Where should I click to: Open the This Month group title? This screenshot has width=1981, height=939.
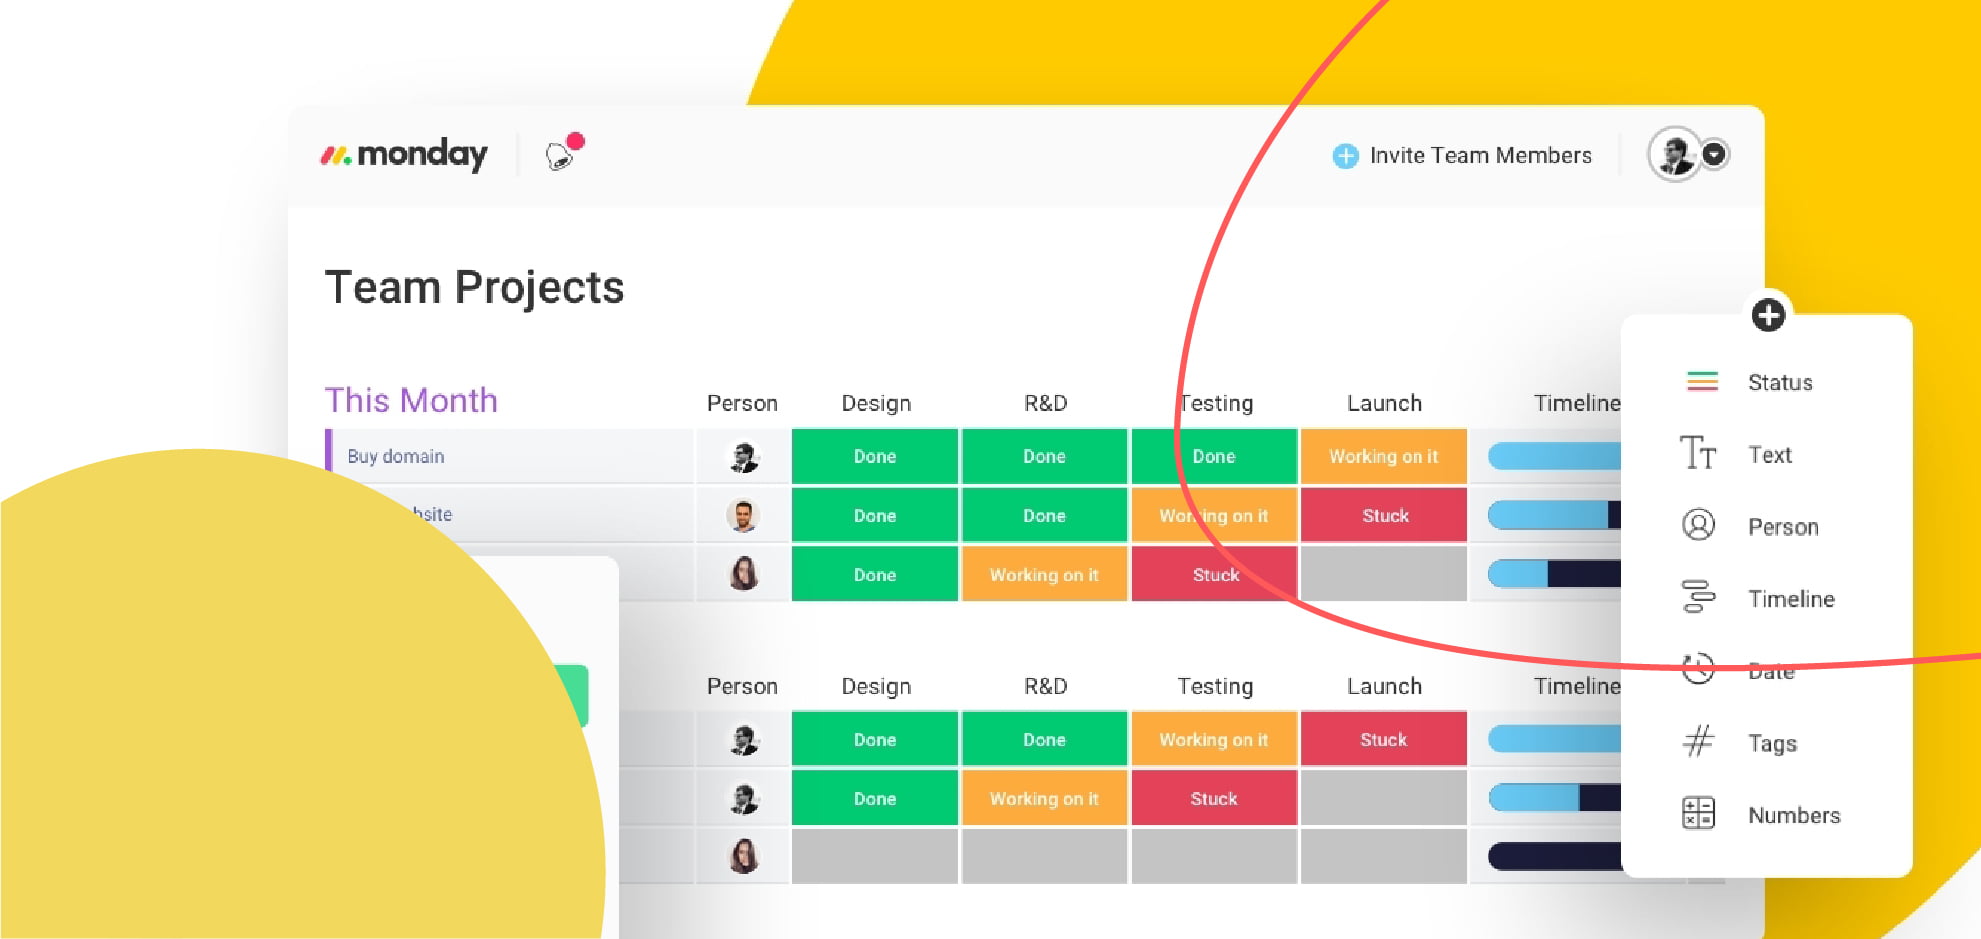point(411,400)
